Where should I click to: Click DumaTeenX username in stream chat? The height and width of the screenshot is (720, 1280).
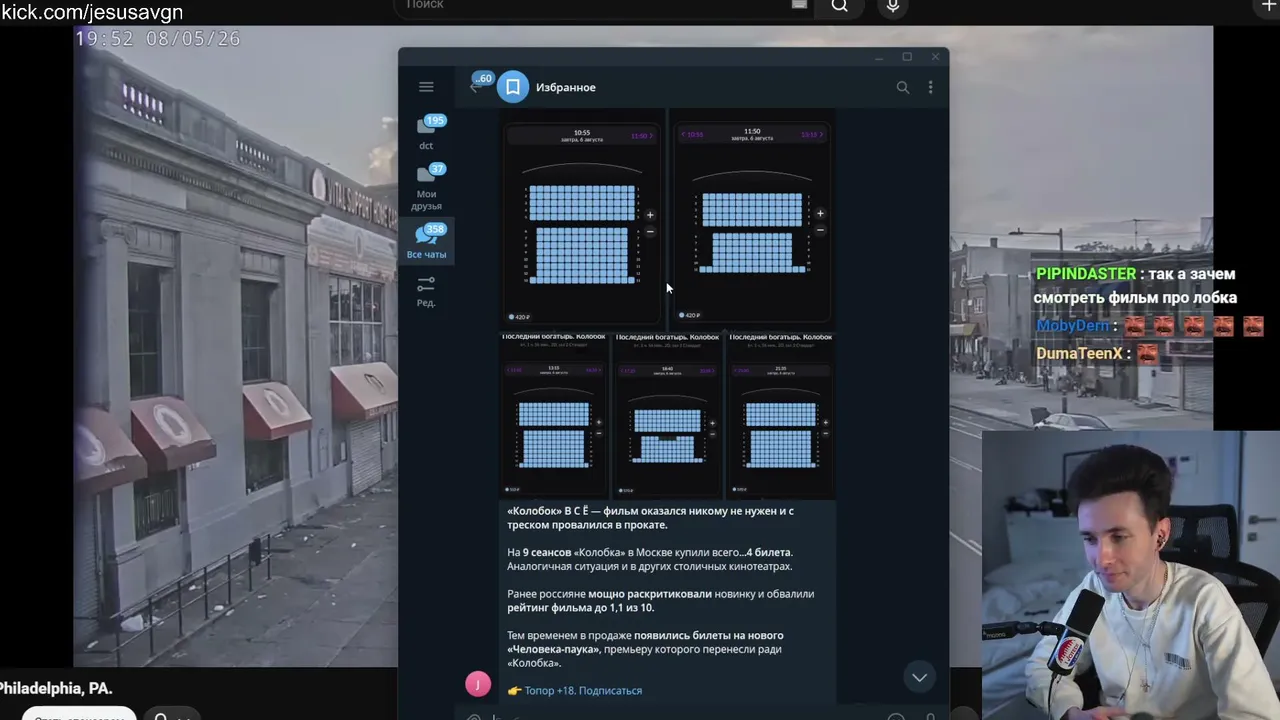coord(1079,353)
